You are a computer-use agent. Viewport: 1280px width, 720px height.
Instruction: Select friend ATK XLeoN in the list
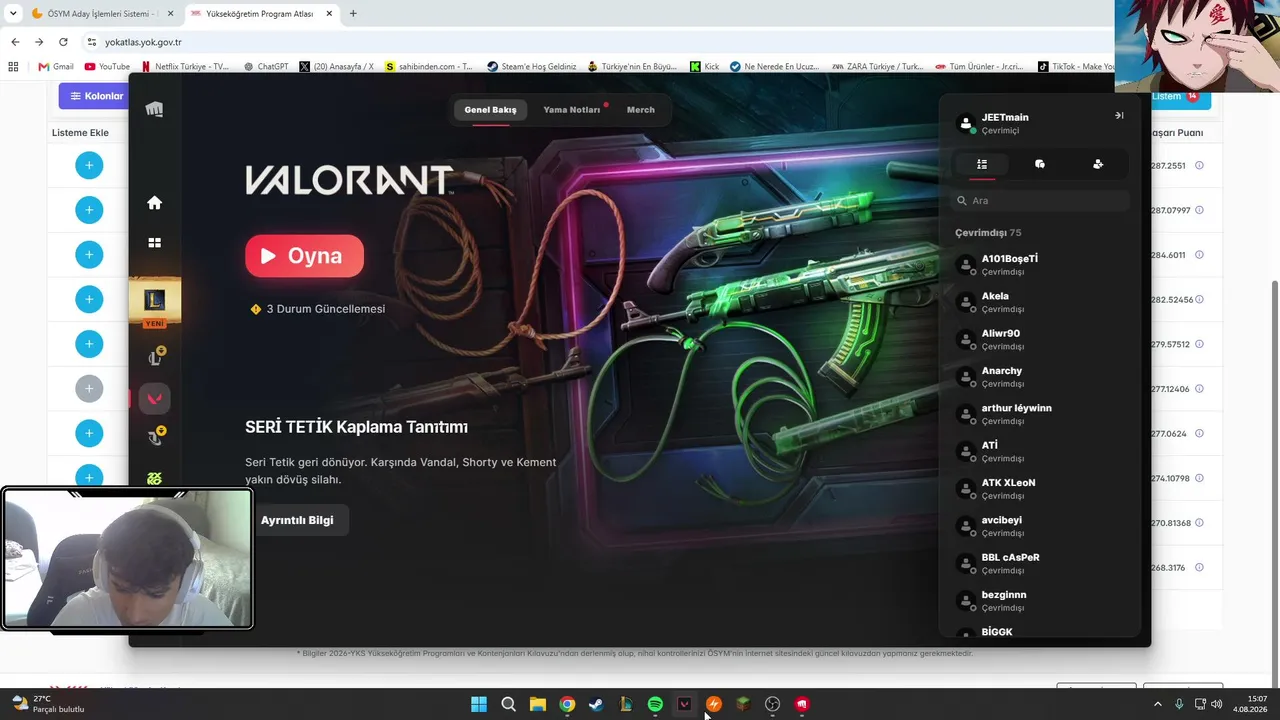[1040, 489]
